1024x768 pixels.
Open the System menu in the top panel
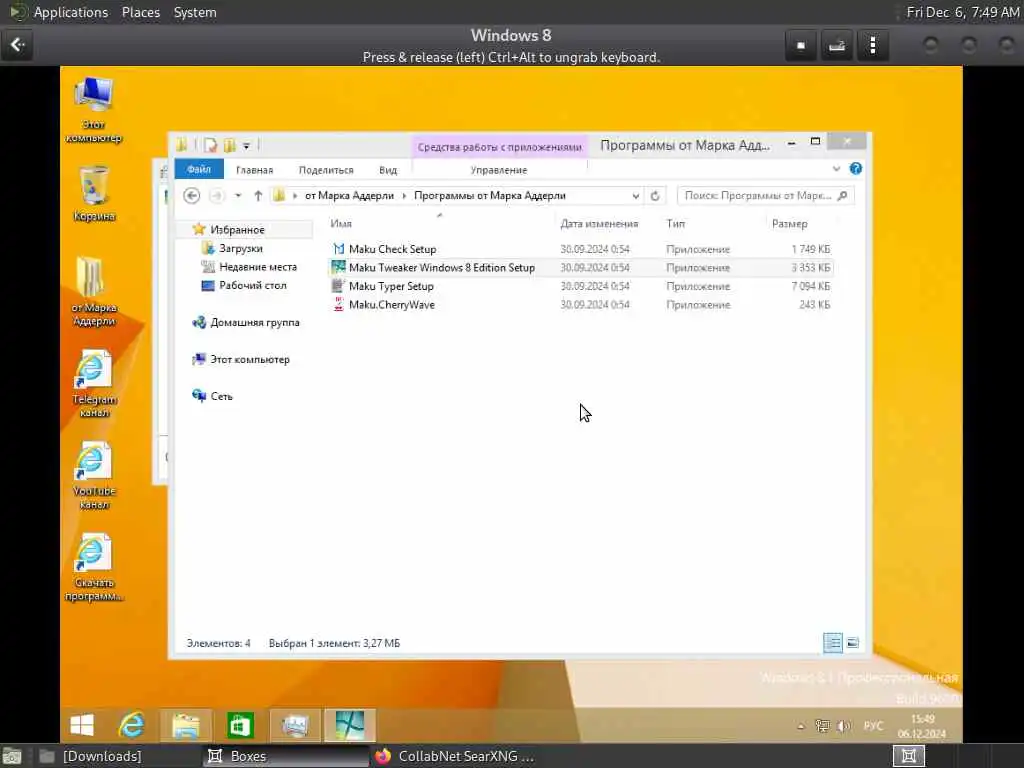[195, 12]
